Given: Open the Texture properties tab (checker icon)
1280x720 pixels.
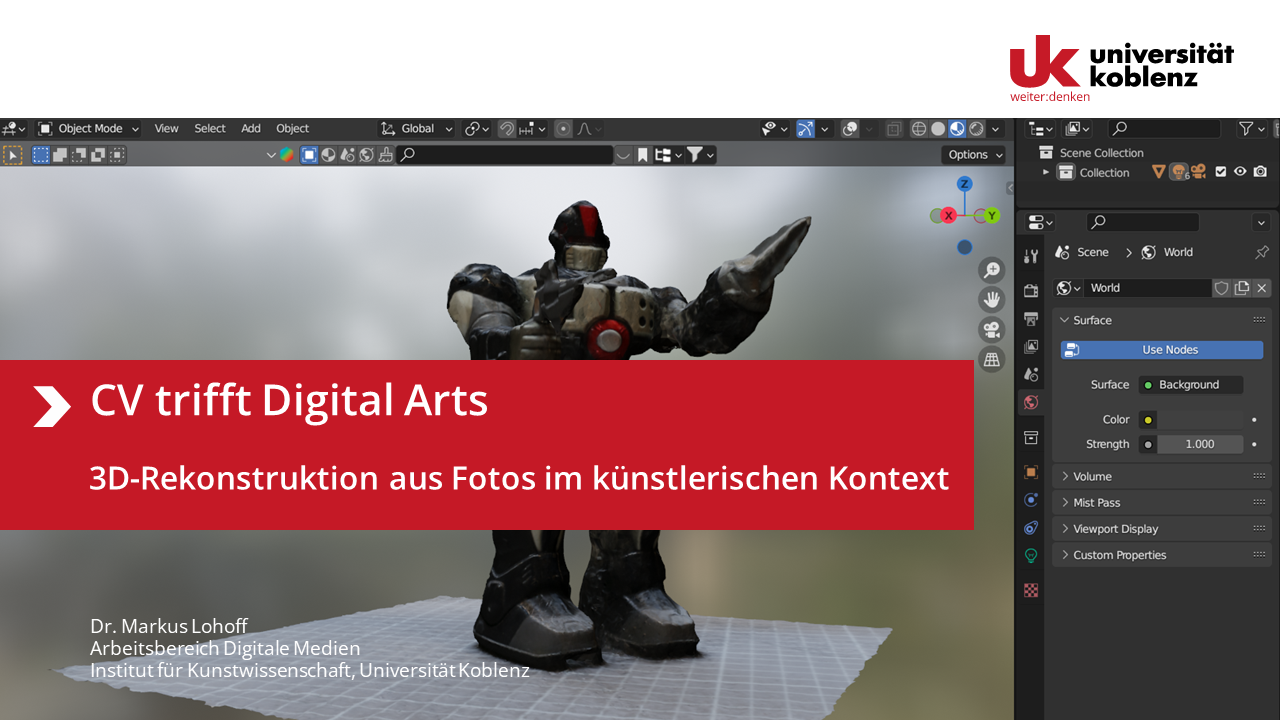Looking at the screenshot, I should [x=1031, y=590].
